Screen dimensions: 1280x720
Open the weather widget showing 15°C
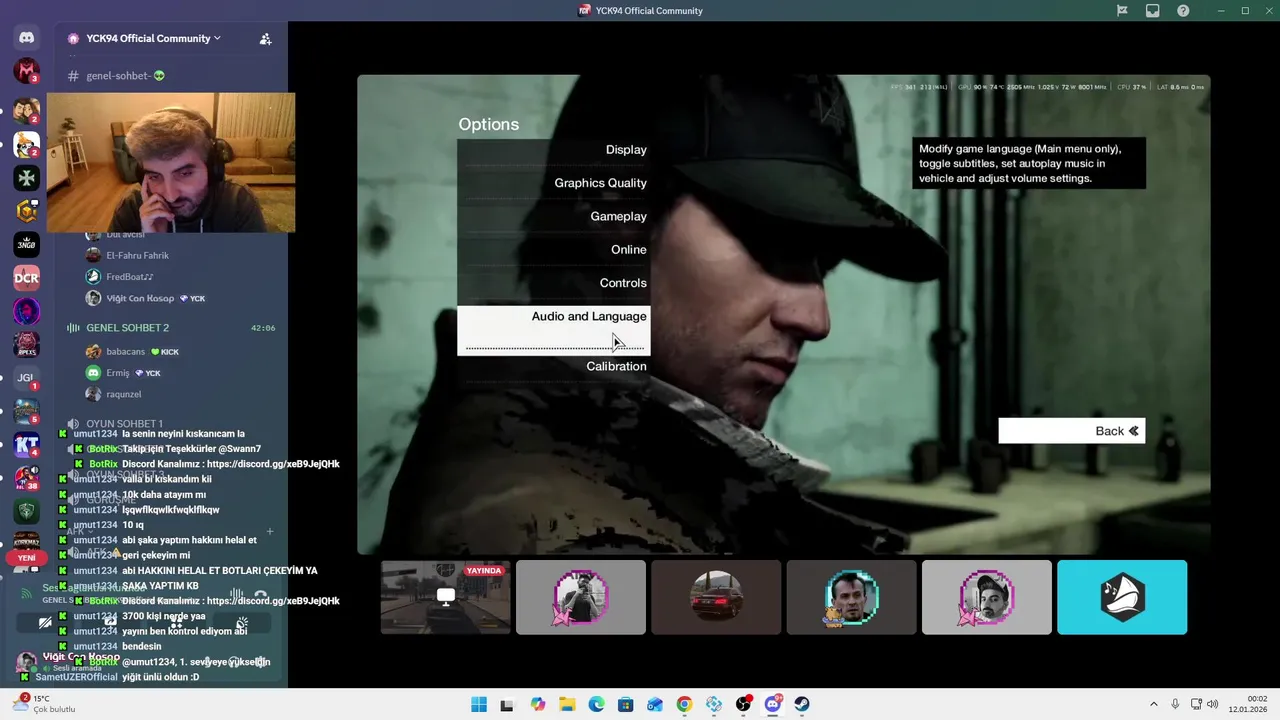click(x=42, y=704)
